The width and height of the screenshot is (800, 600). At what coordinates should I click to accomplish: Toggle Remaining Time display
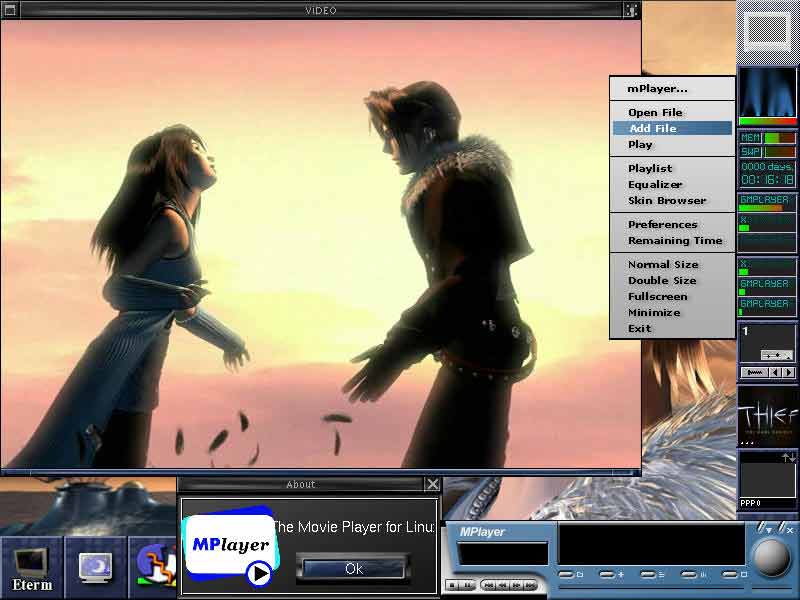click(x=672, y=240)
